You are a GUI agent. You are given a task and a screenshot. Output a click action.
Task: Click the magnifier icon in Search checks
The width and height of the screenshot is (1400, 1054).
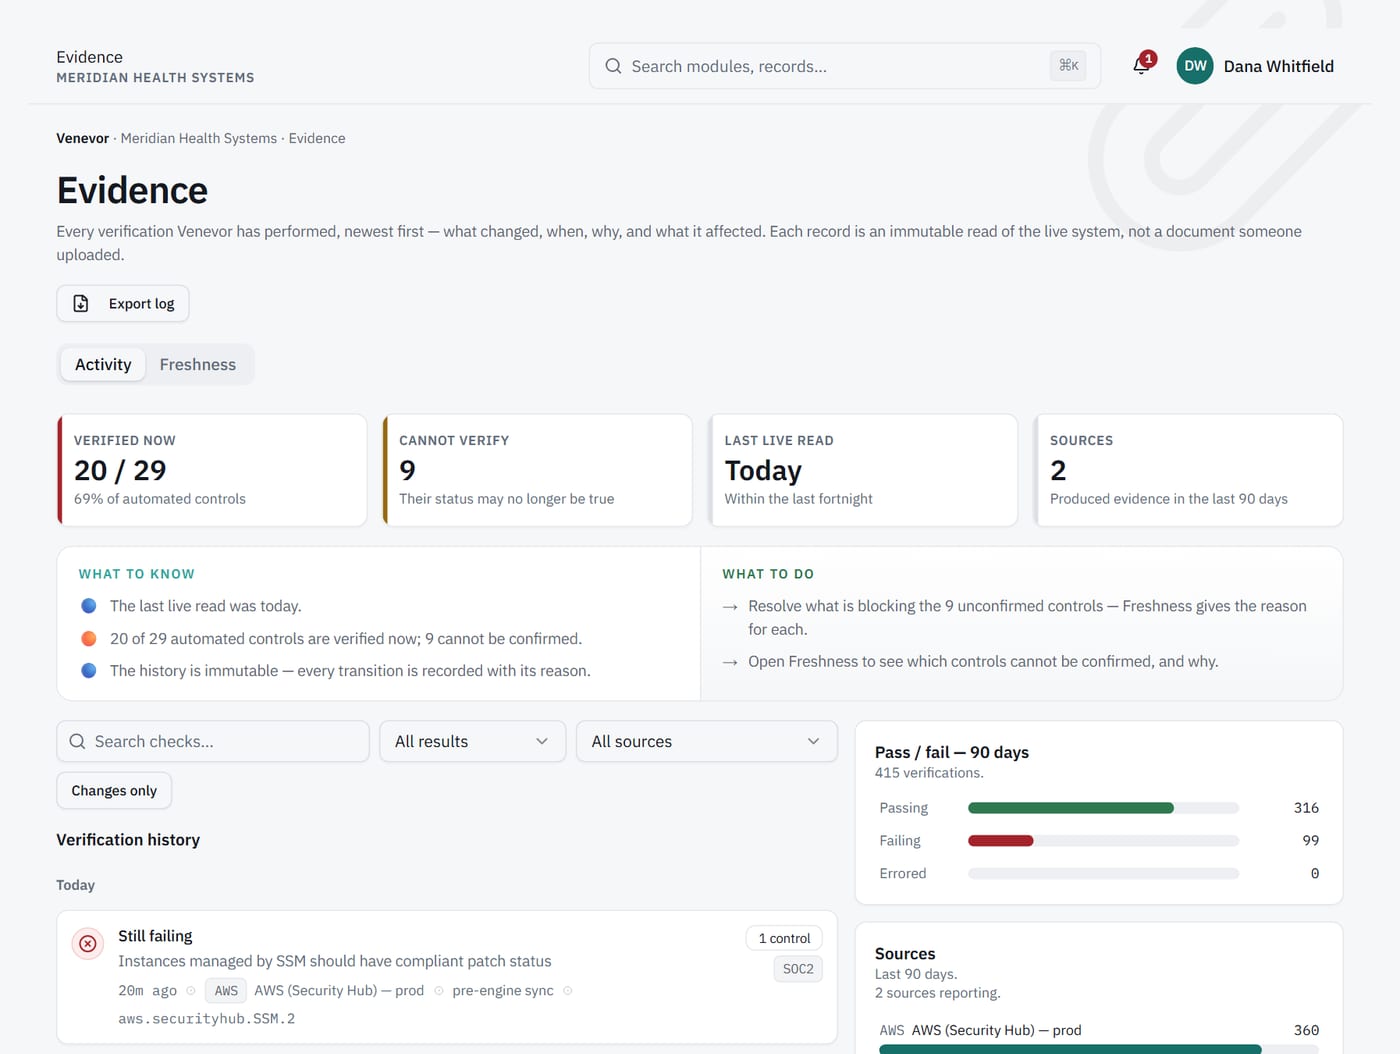(77, 741)
